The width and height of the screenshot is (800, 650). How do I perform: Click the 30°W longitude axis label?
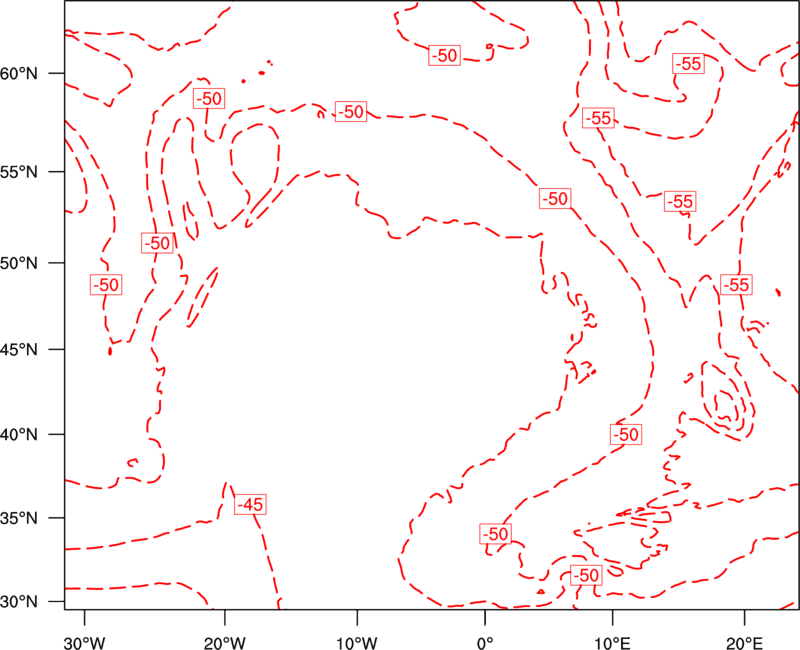click(x=84, y=643)
